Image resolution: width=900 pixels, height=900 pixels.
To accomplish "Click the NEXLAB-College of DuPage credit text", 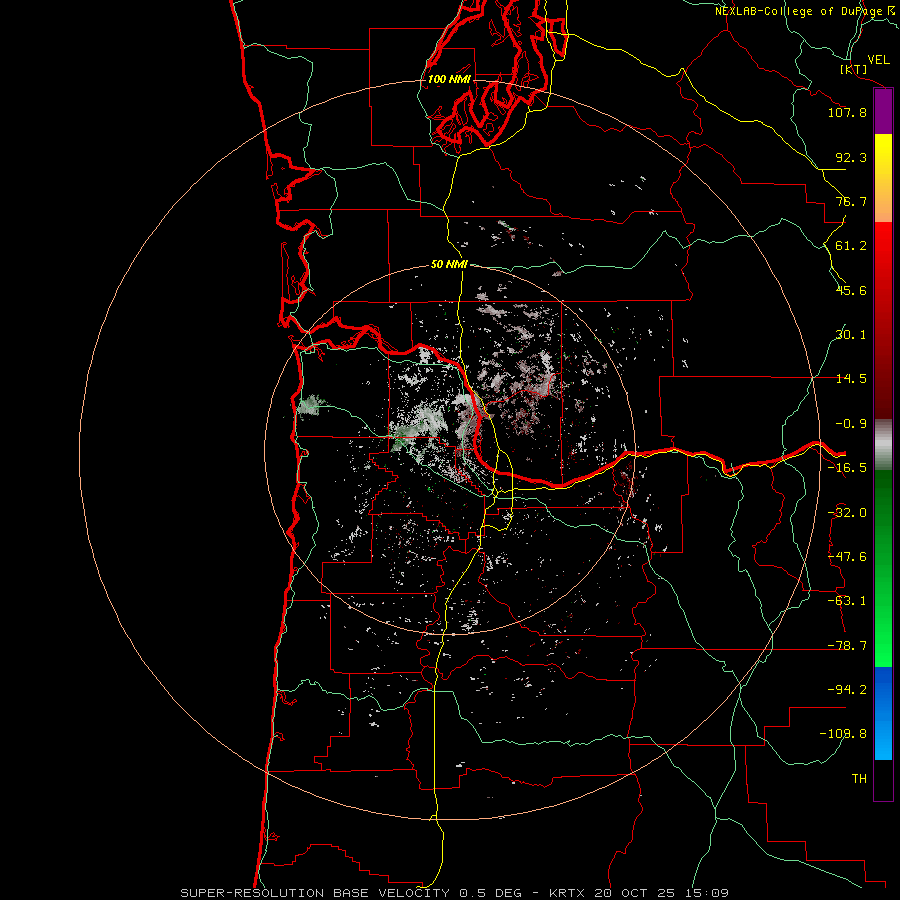I will (x=806, y=11).
